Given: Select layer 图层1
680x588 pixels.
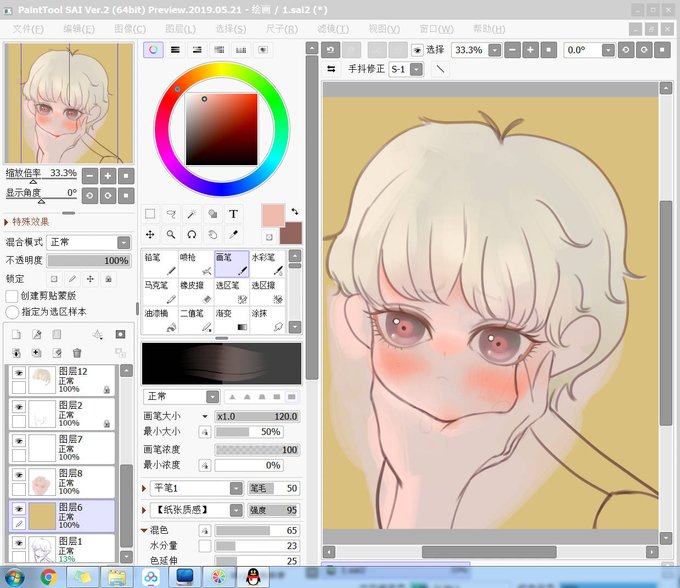Looking at the screenshot, I should (x=62, y=549).
